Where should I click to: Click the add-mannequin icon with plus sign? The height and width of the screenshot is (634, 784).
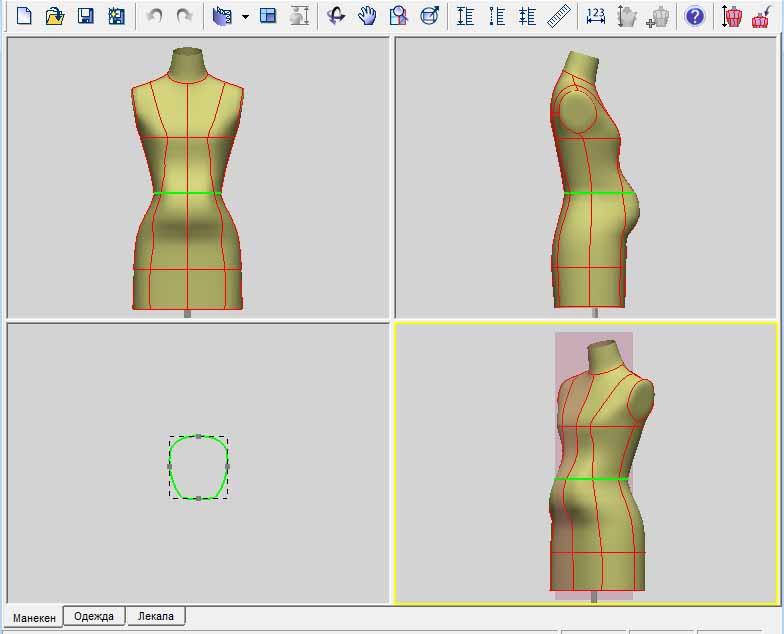point(658,16)
